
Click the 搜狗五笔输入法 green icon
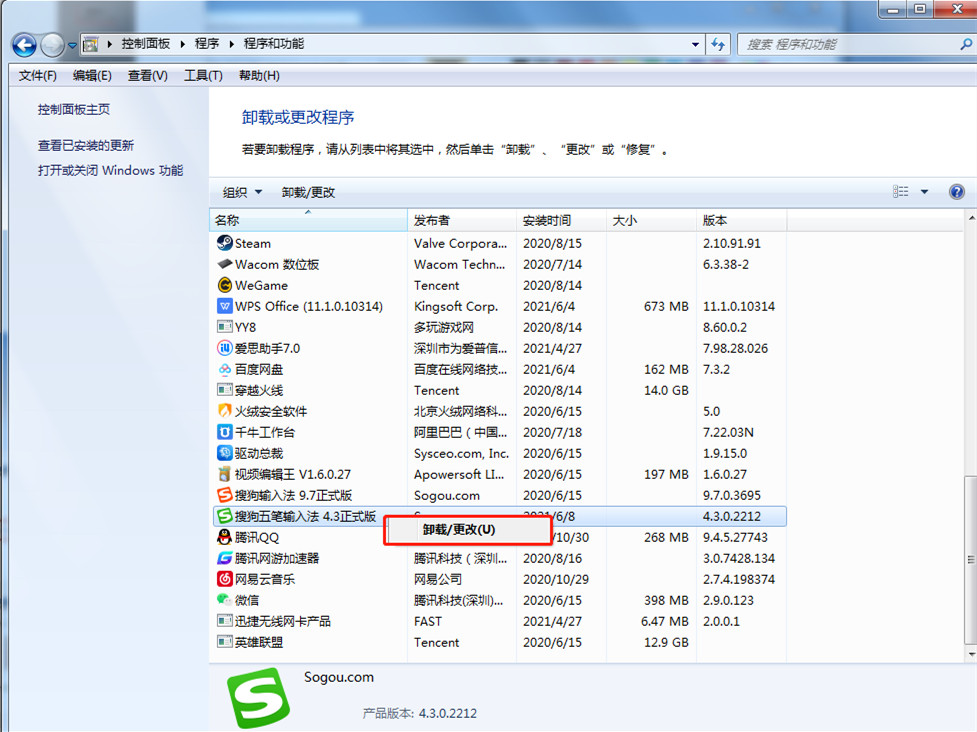224,516
